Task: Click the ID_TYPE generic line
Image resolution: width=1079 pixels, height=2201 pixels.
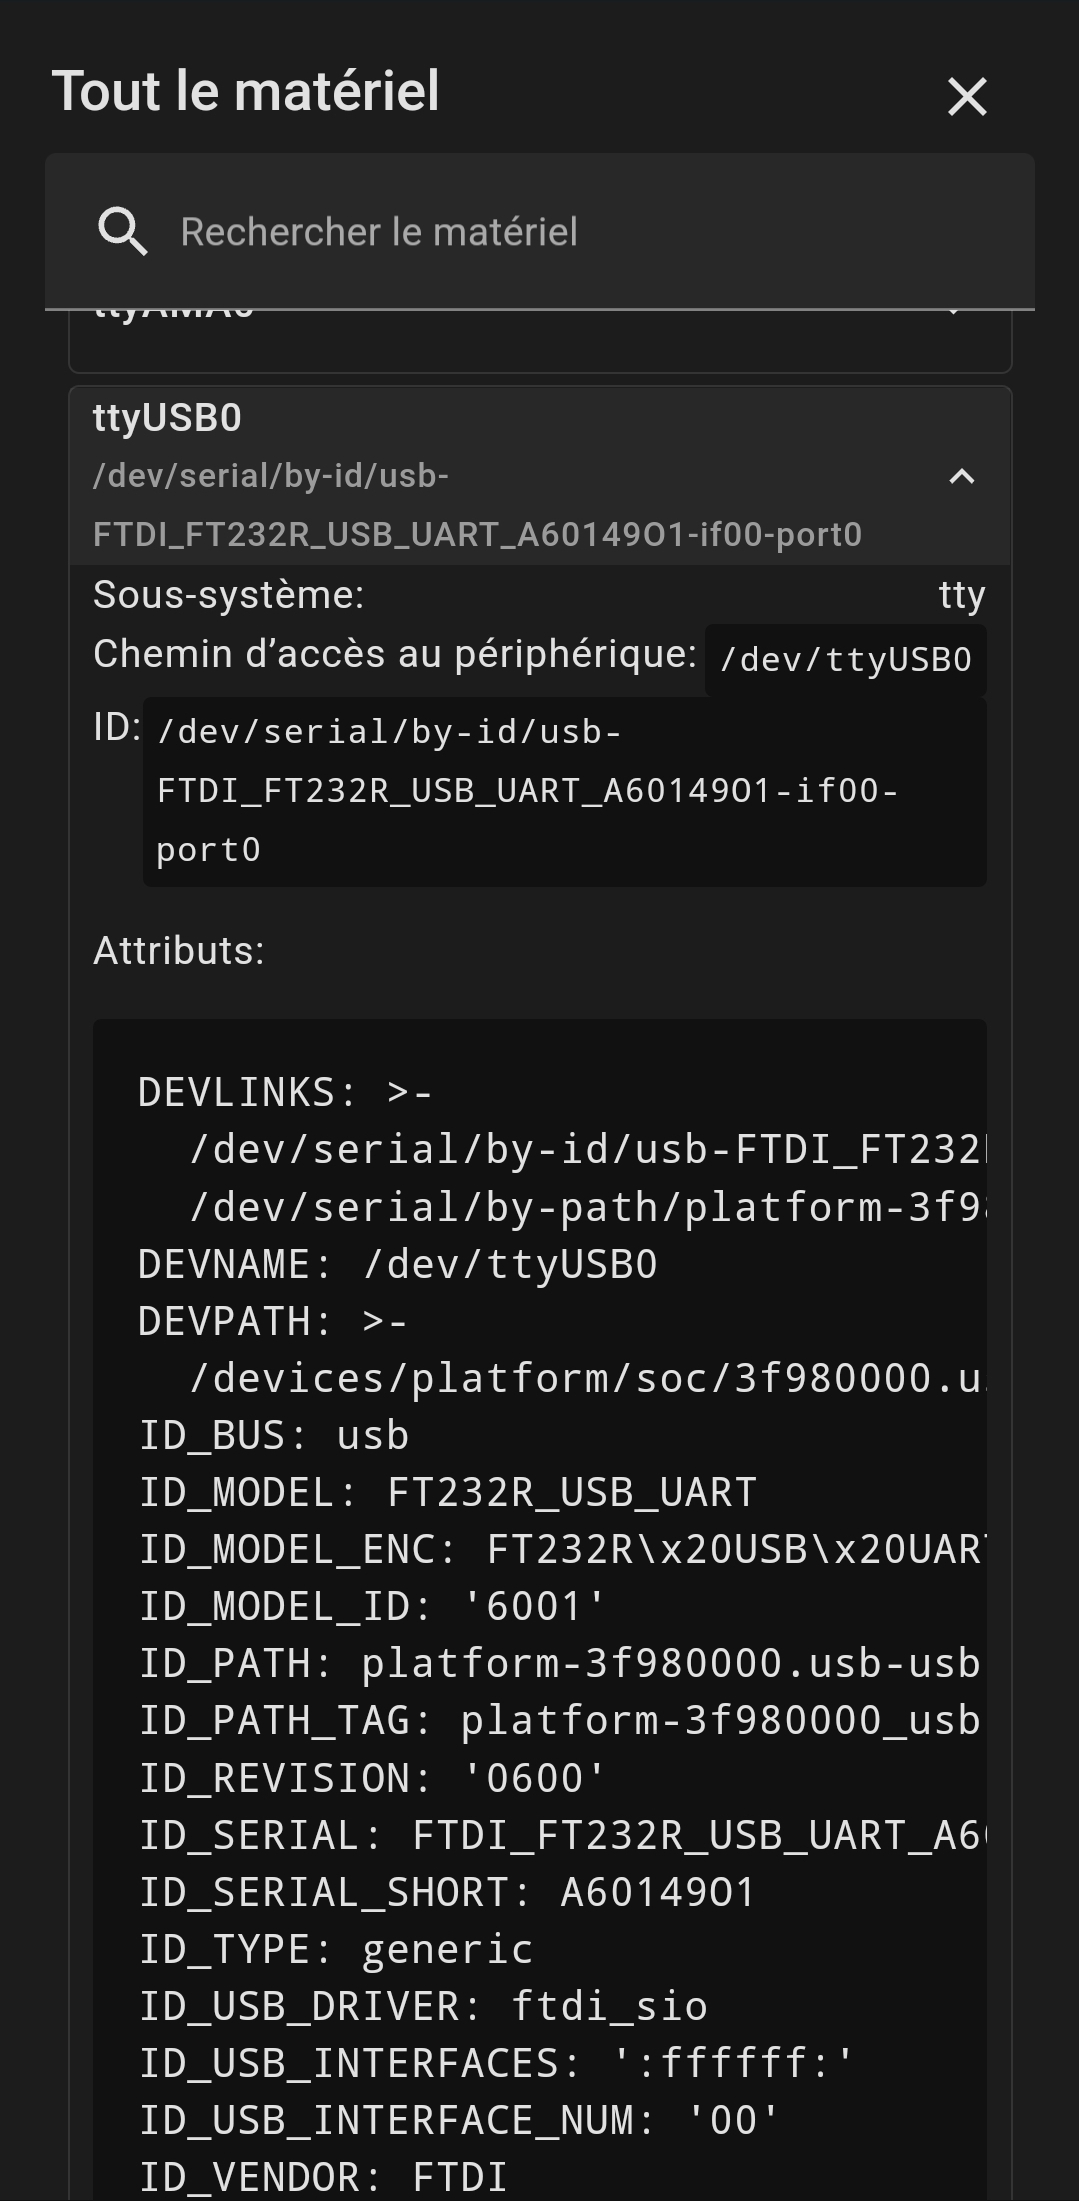Action: [x=335, y=1949]
